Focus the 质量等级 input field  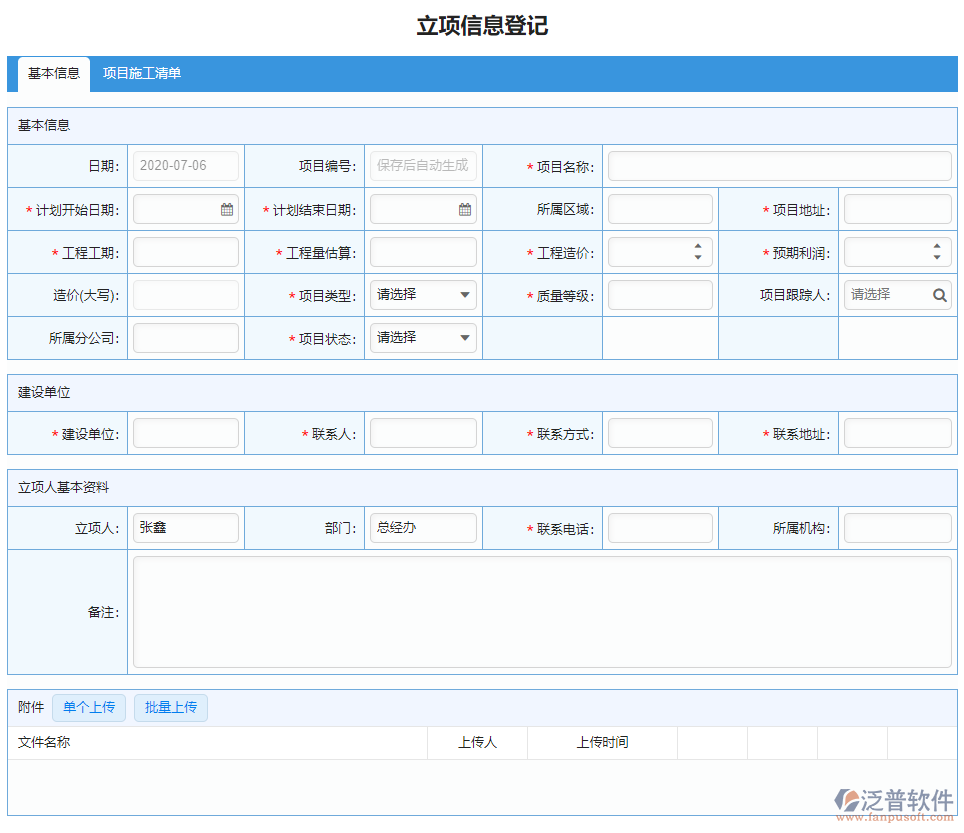pos(660,295)
